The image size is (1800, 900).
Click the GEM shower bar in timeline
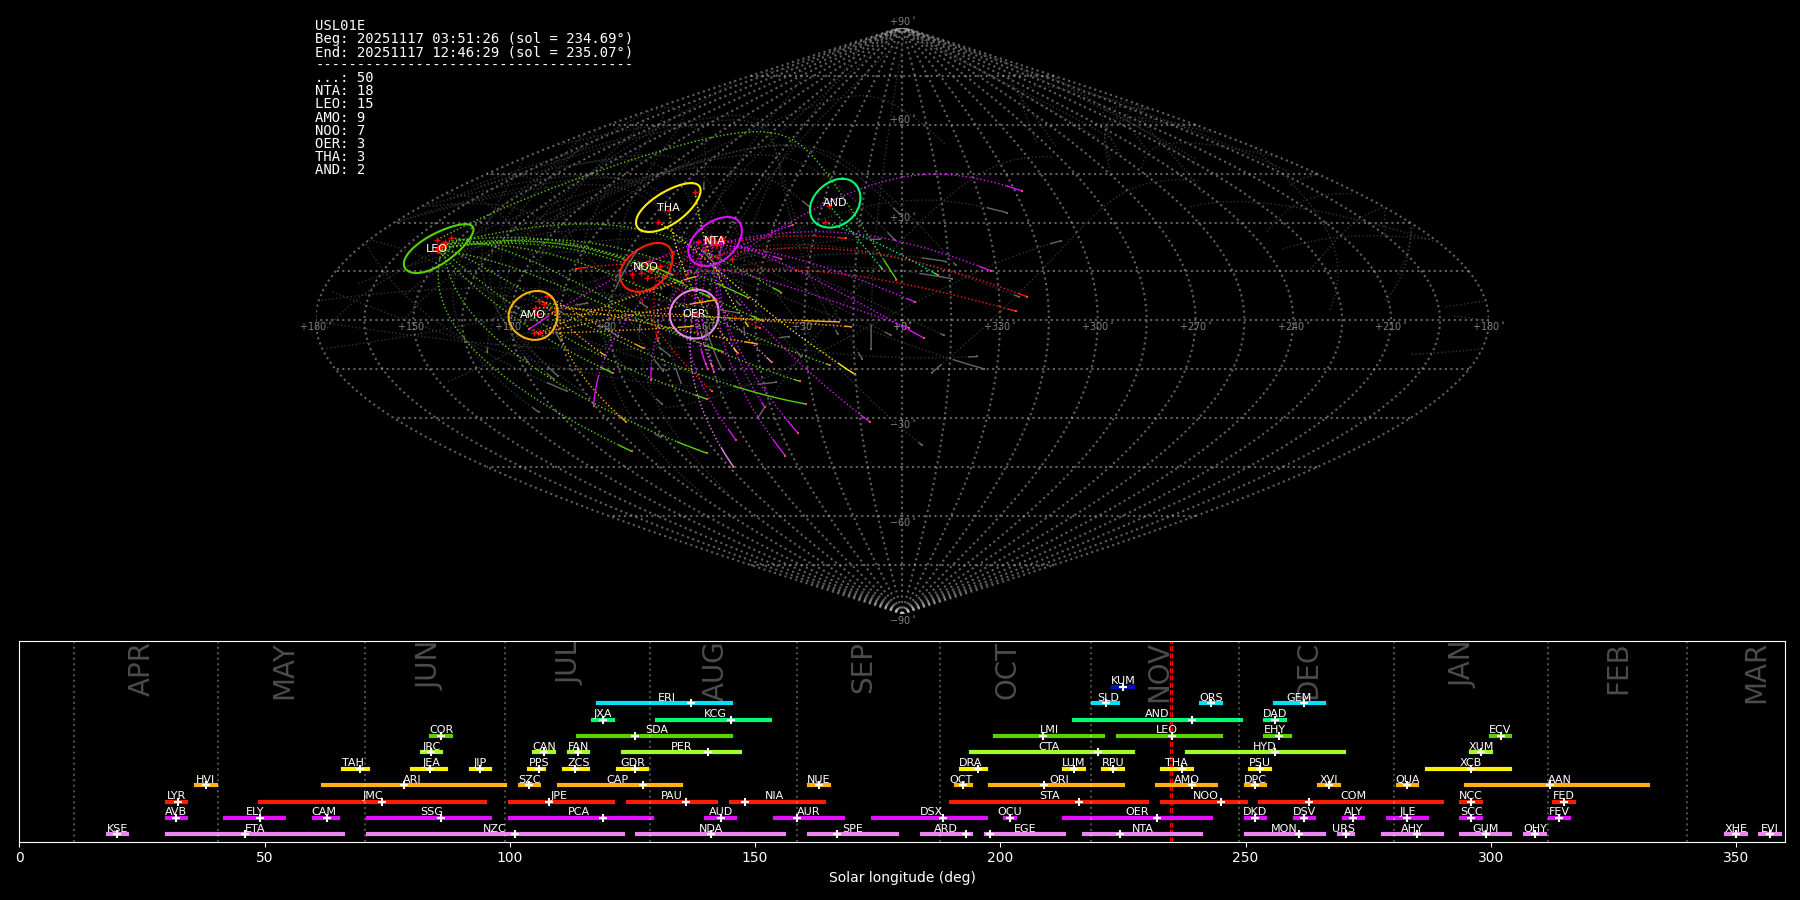(x=1299, y=703)
